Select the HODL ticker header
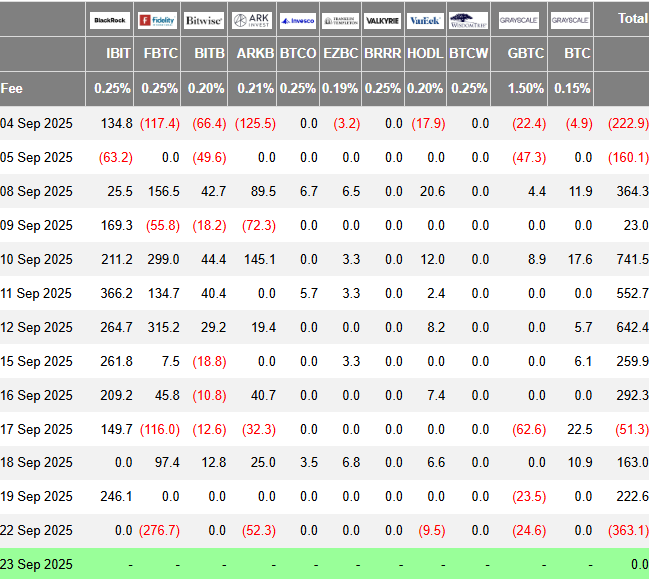The width and height of the screenshot is (649, 579). coord(425,54)
